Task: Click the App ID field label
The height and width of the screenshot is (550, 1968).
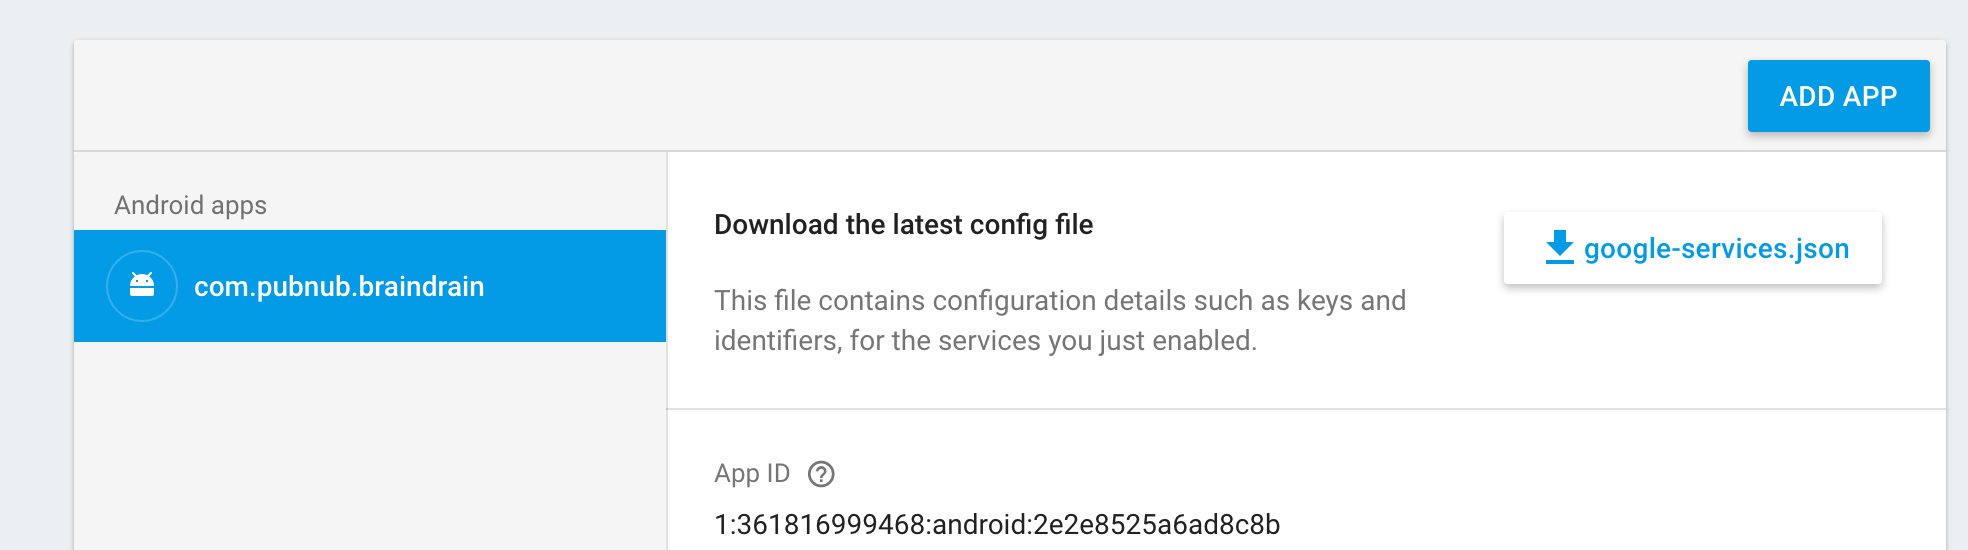Action: coord(752,474)
